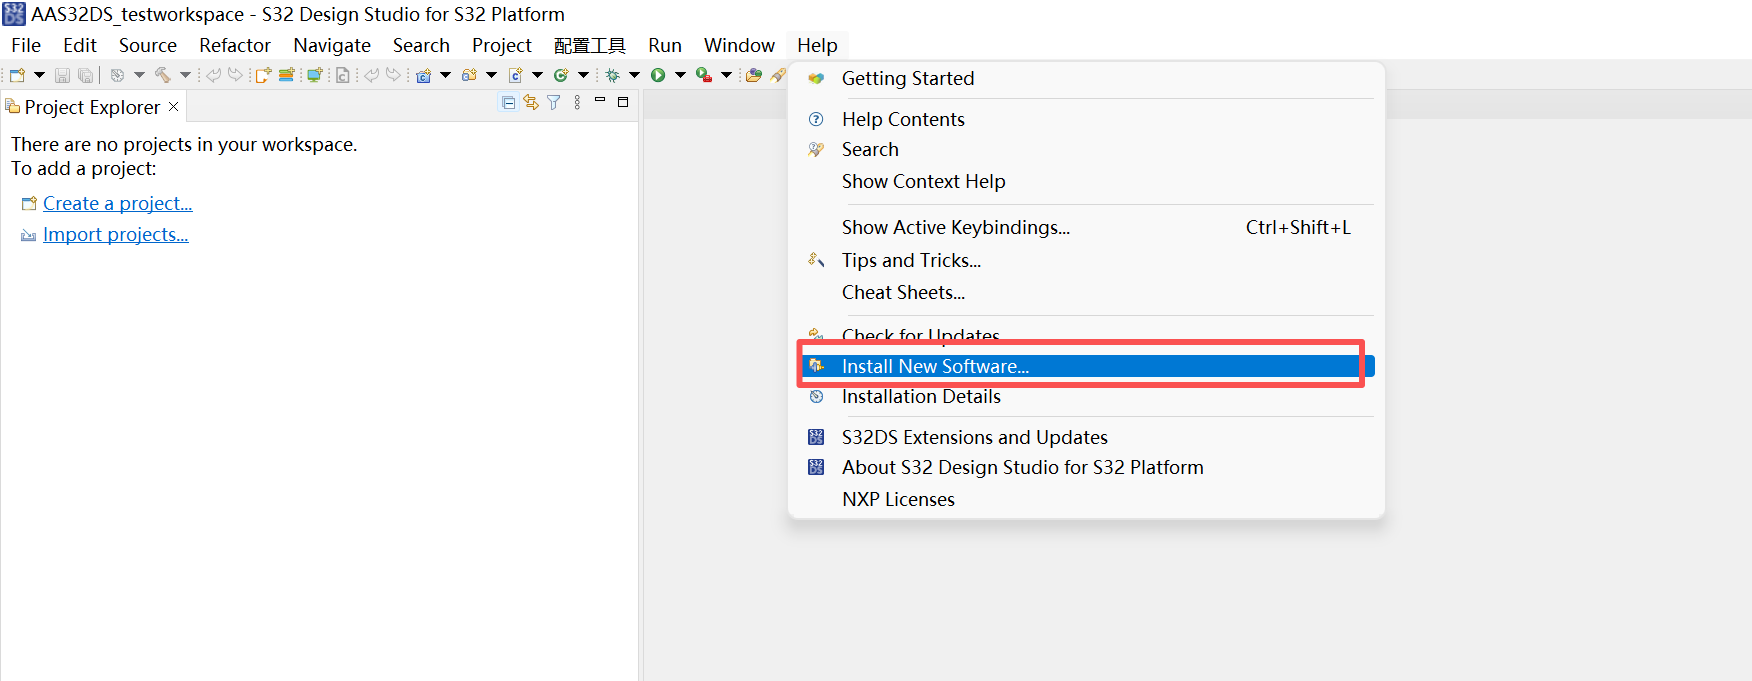Viewport: 1752px width, 681px height.
Task: Select Install New Software menu item
Action: (1087, 366)
